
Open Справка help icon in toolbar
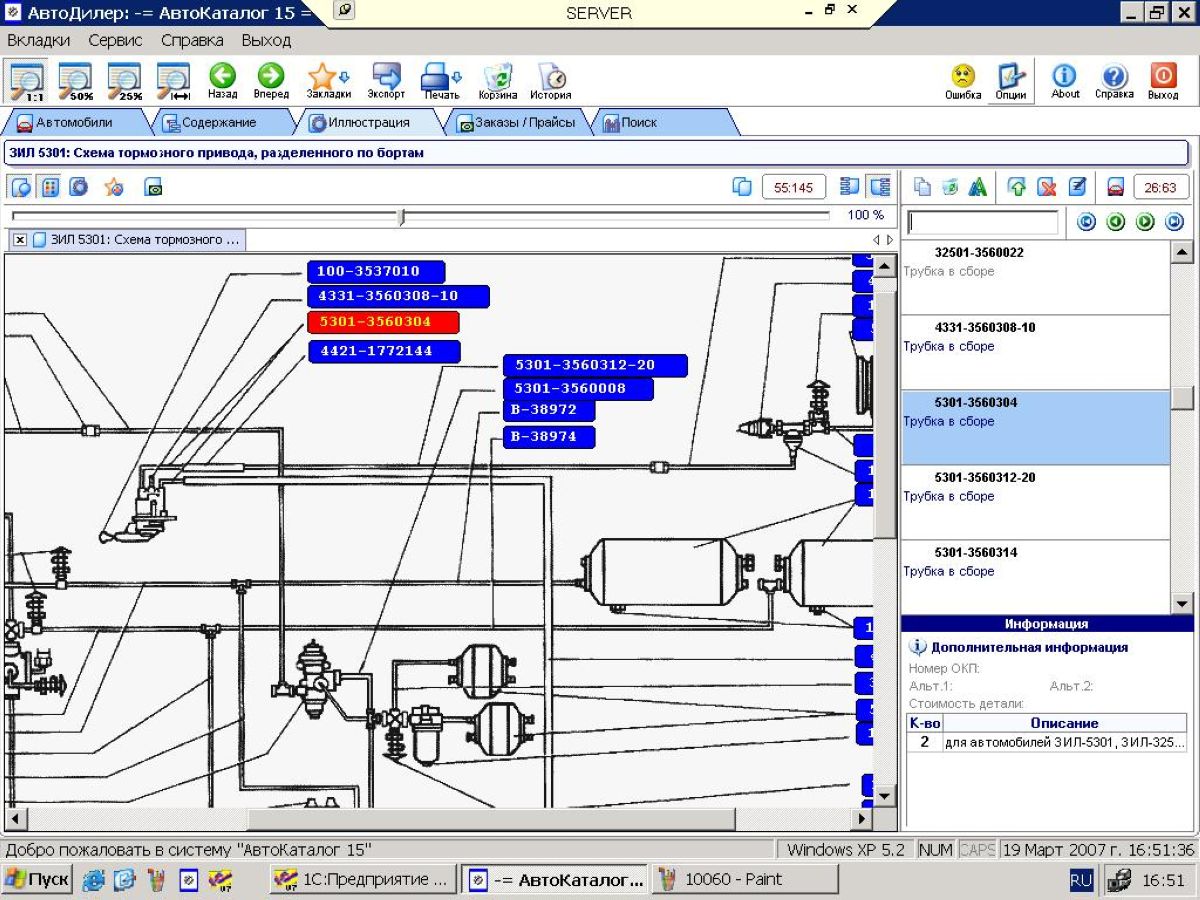tap(1114, 81)
